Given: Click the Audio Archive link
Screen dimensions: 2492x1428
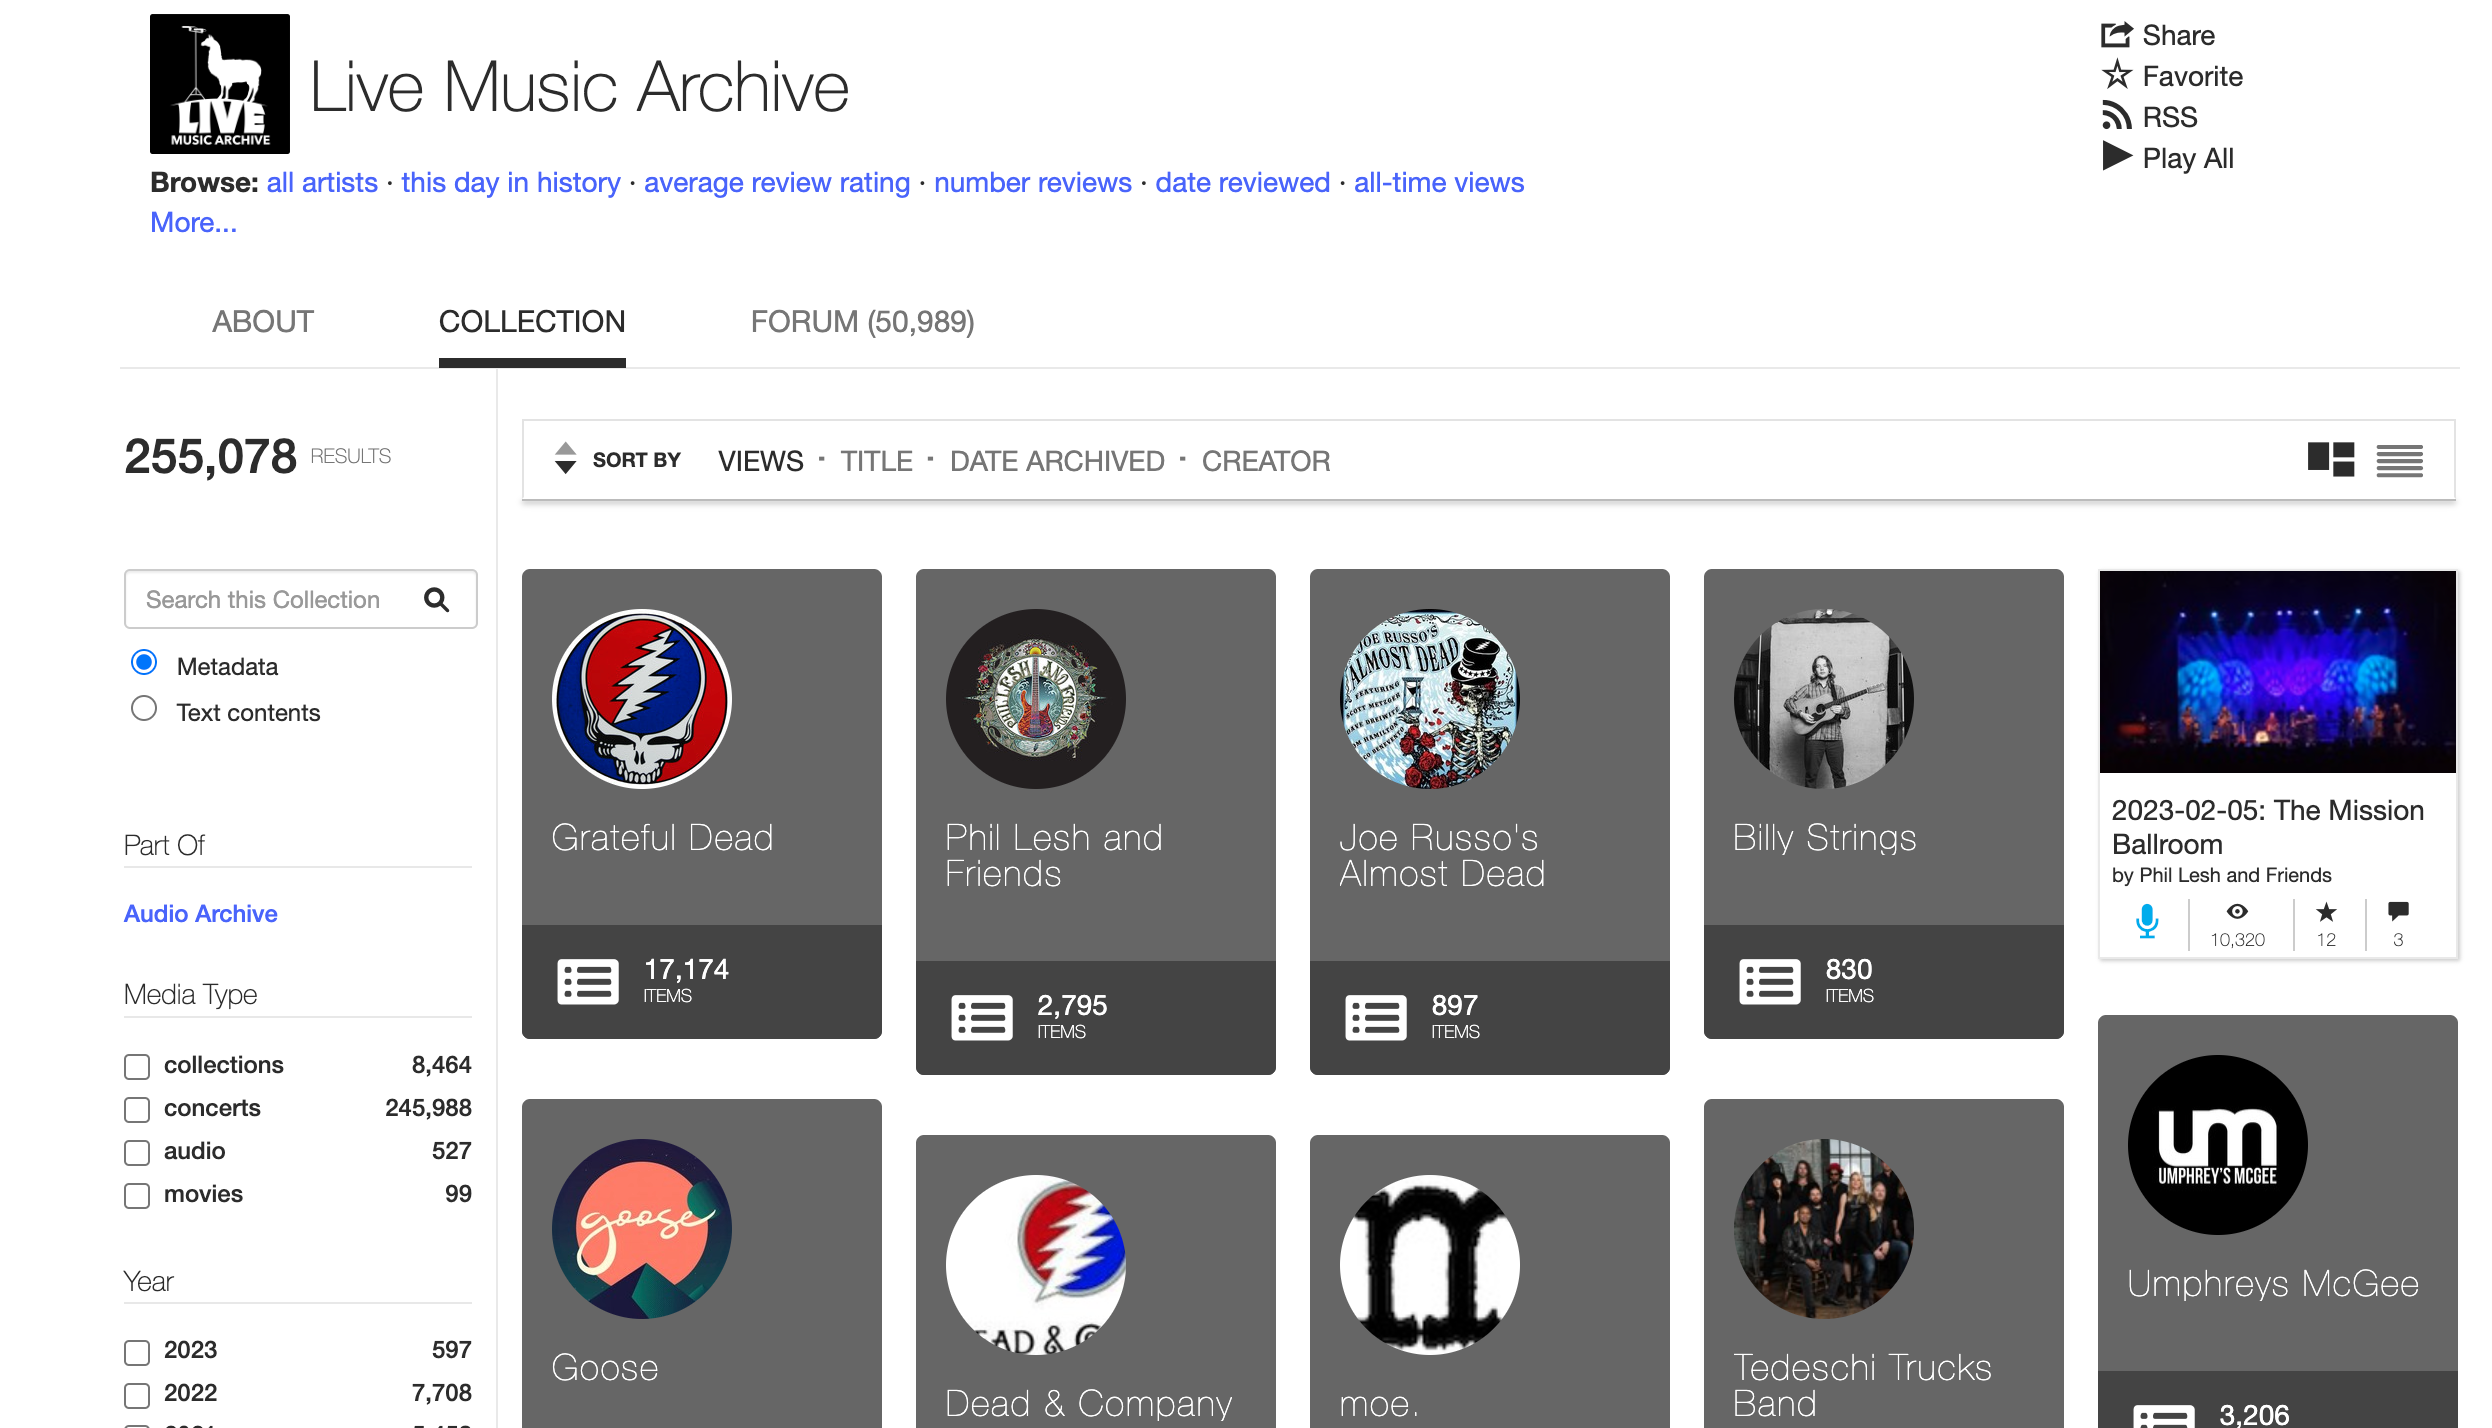Looking at the screenshot, I should [x=200, y=913].
